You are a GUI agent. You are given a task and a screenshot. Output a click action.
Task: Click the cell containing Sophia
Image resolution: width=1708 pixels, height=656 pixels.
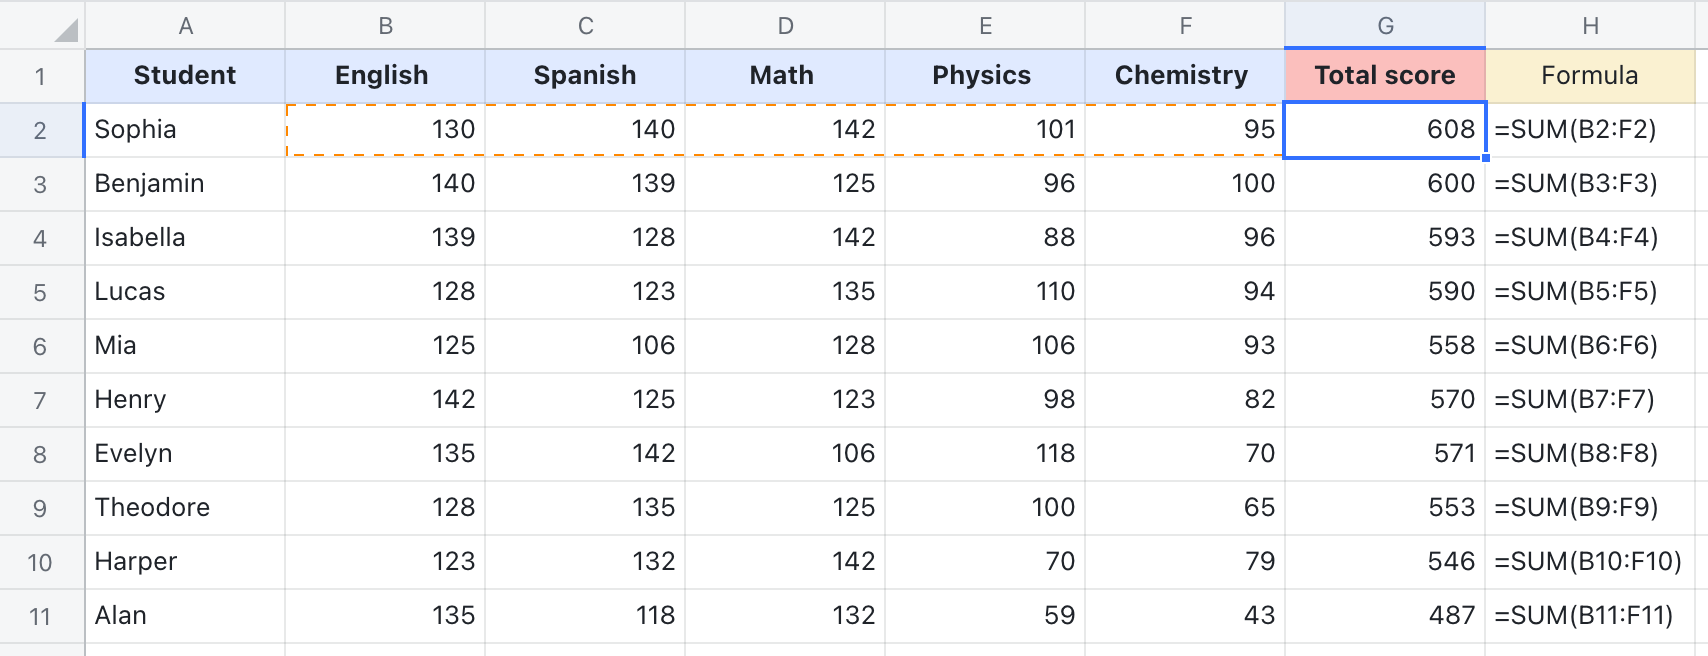(186, 129)
